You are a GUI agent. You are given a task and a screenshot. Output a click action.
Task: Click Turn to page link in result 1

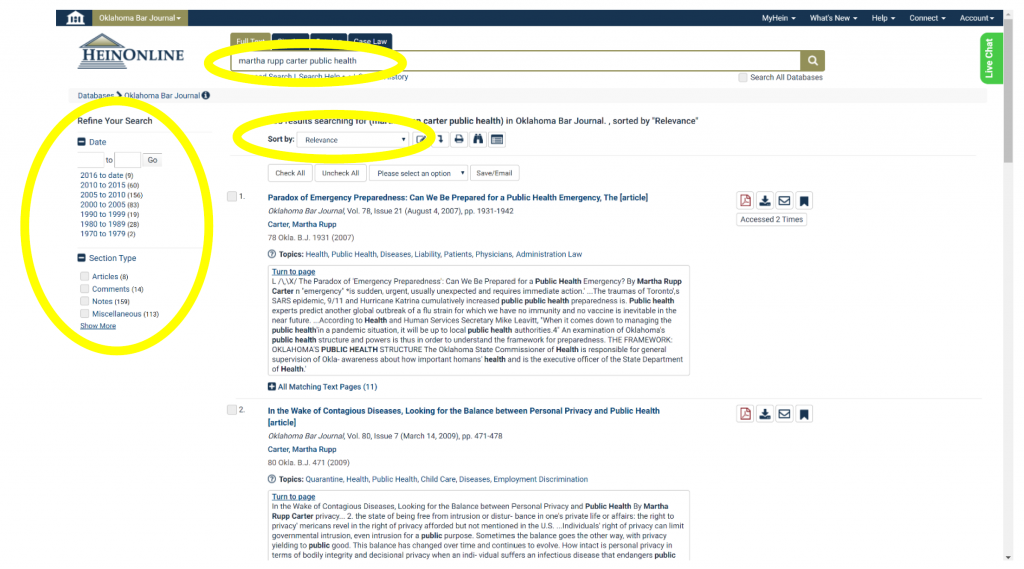(293, 272)
